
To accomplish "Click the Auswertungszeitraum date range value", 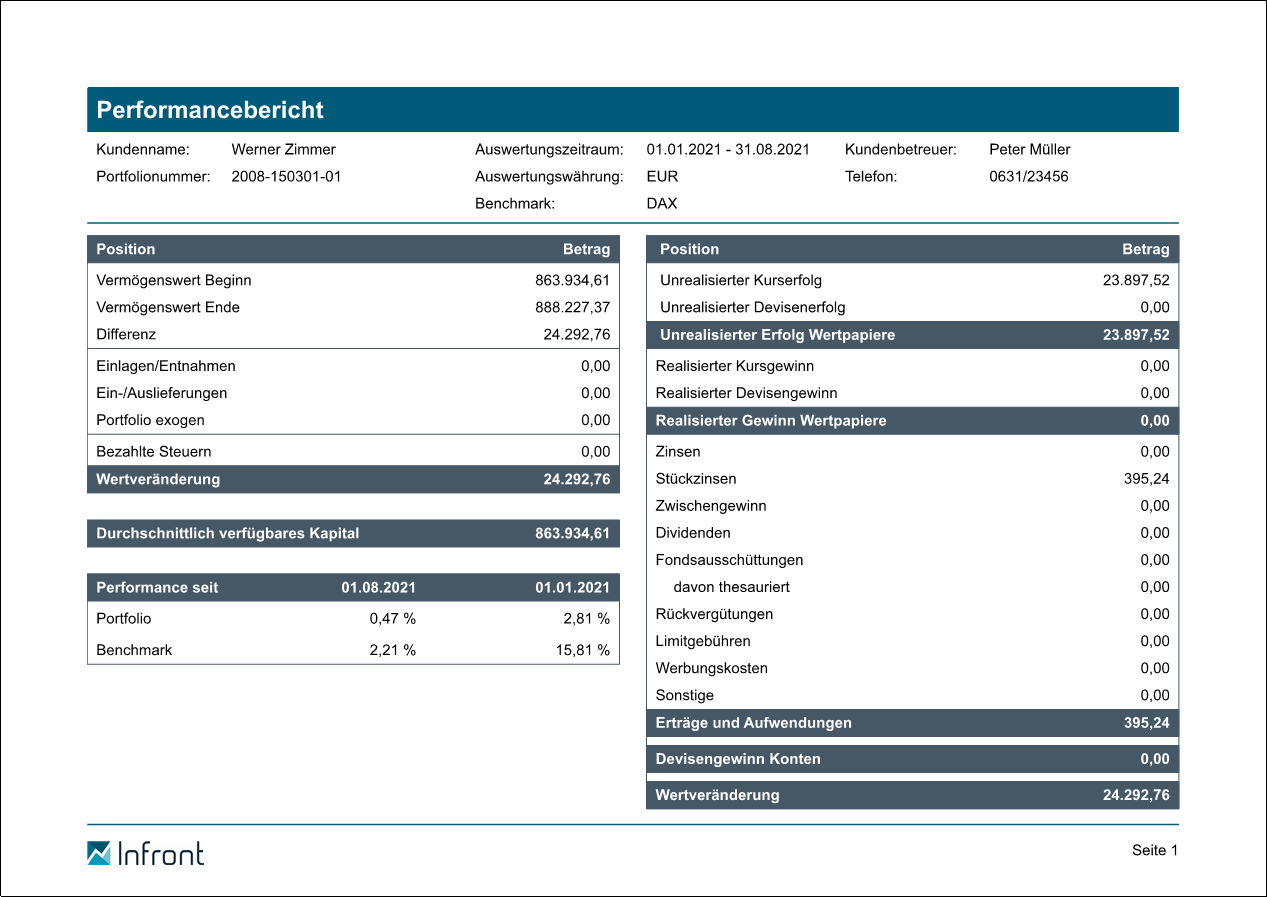I will click(727, 150).
